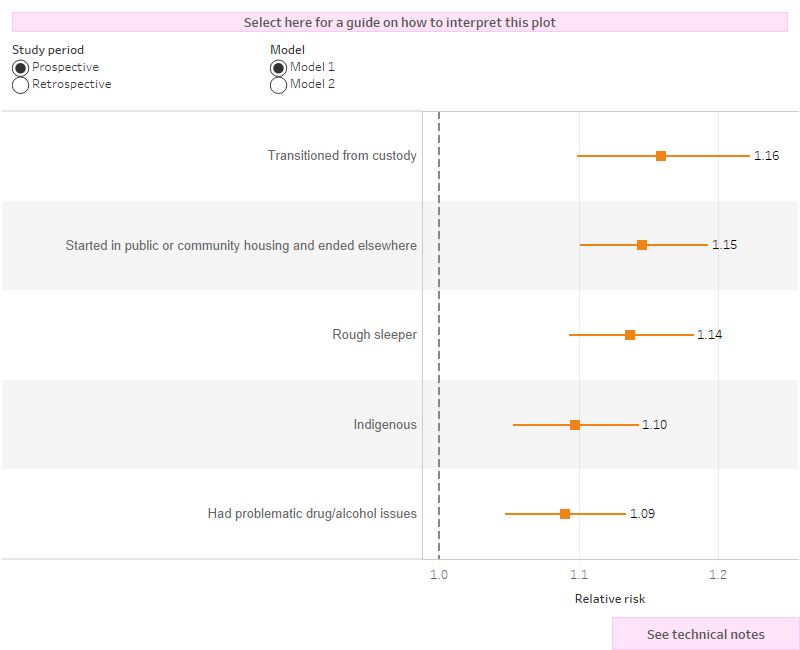800x650 pixels.
Task: Select the Rough sleeper category label
Action: [x=375, y=334]
